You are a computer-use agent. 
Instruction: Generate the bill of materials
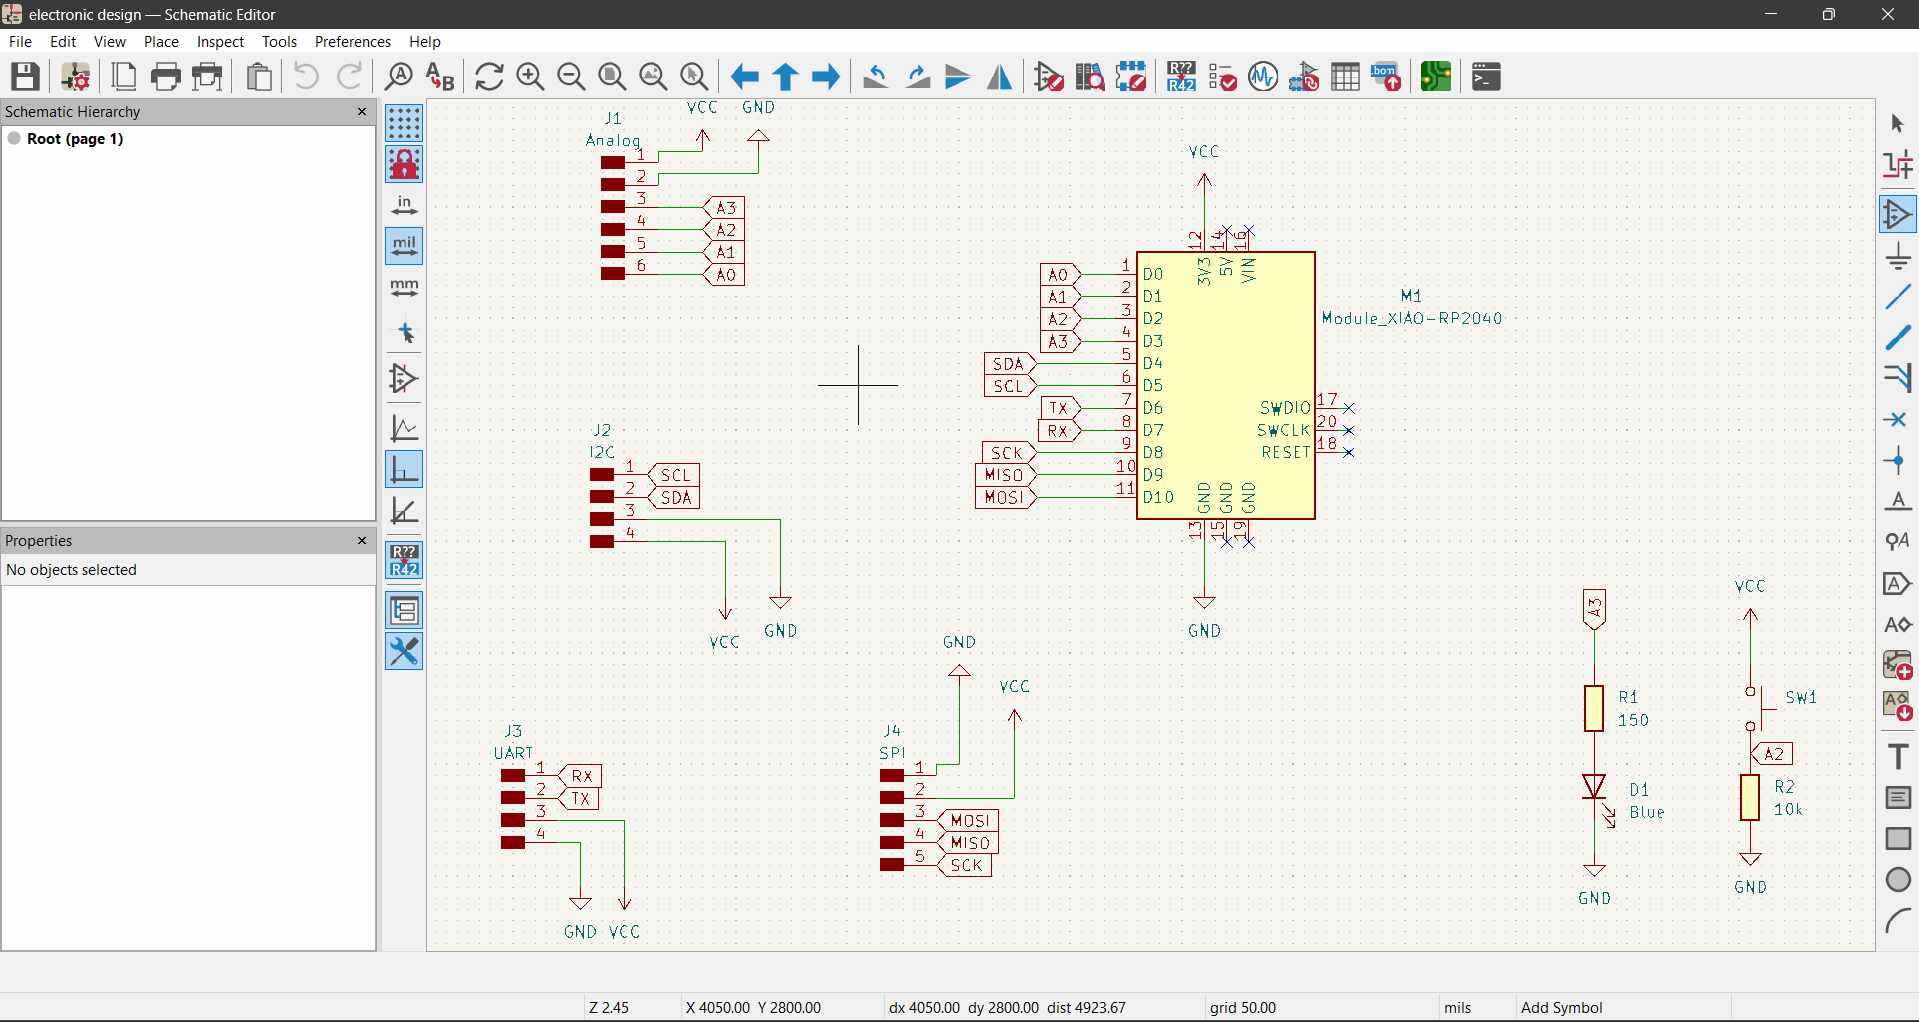point(1385,76)
